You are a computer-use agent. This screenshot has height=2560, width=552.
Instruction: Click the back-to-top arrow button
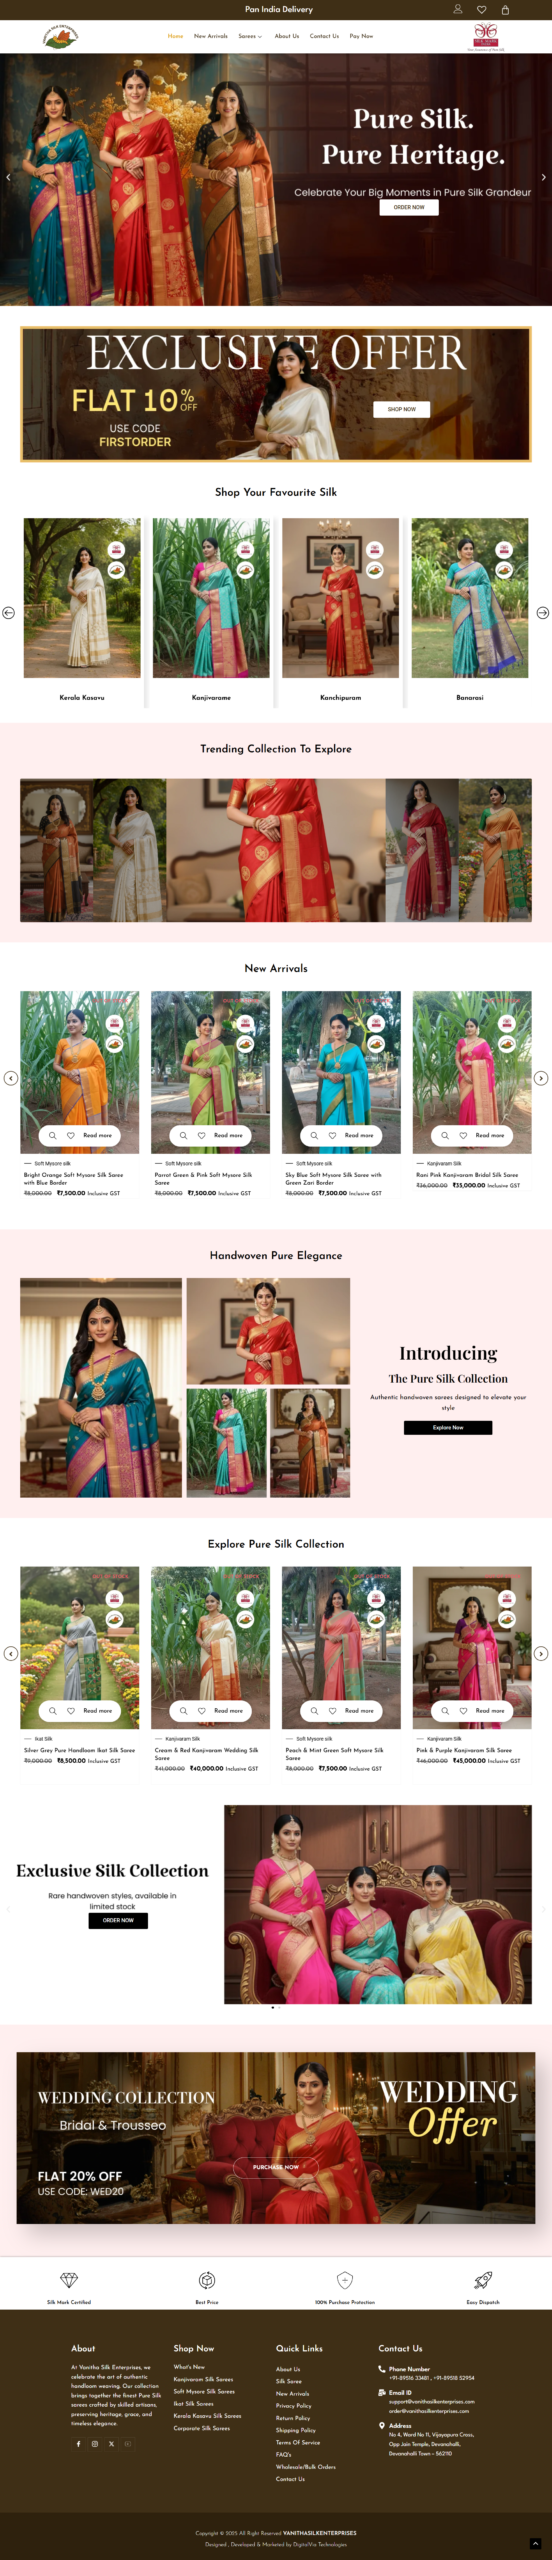pyautogui.click(x=536, y=2544)
